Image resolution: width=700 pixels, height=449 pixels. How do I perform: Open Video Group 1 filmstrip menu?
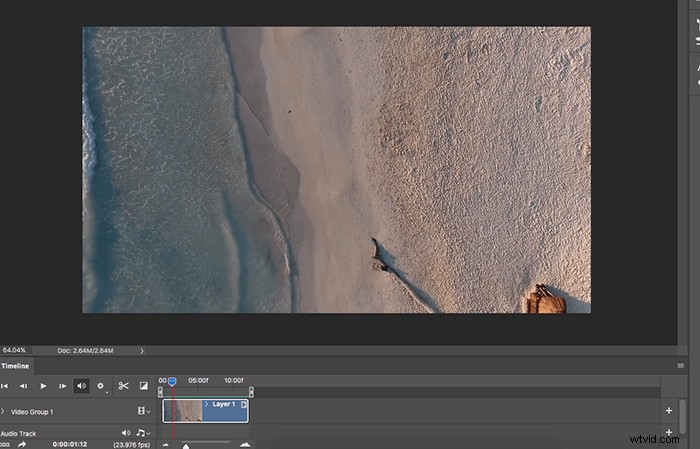pyautogui.click(x=143, y=411)
